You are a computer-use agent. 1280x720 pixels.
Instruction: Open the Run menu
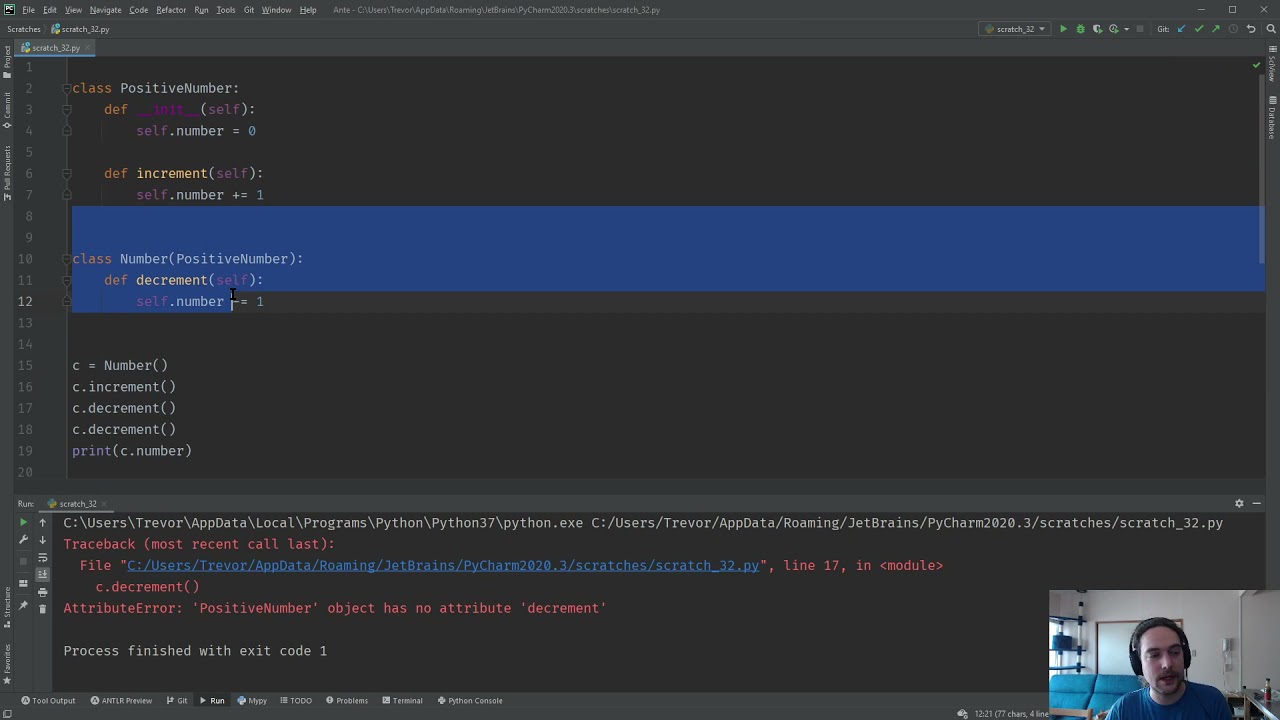point(201,10)
